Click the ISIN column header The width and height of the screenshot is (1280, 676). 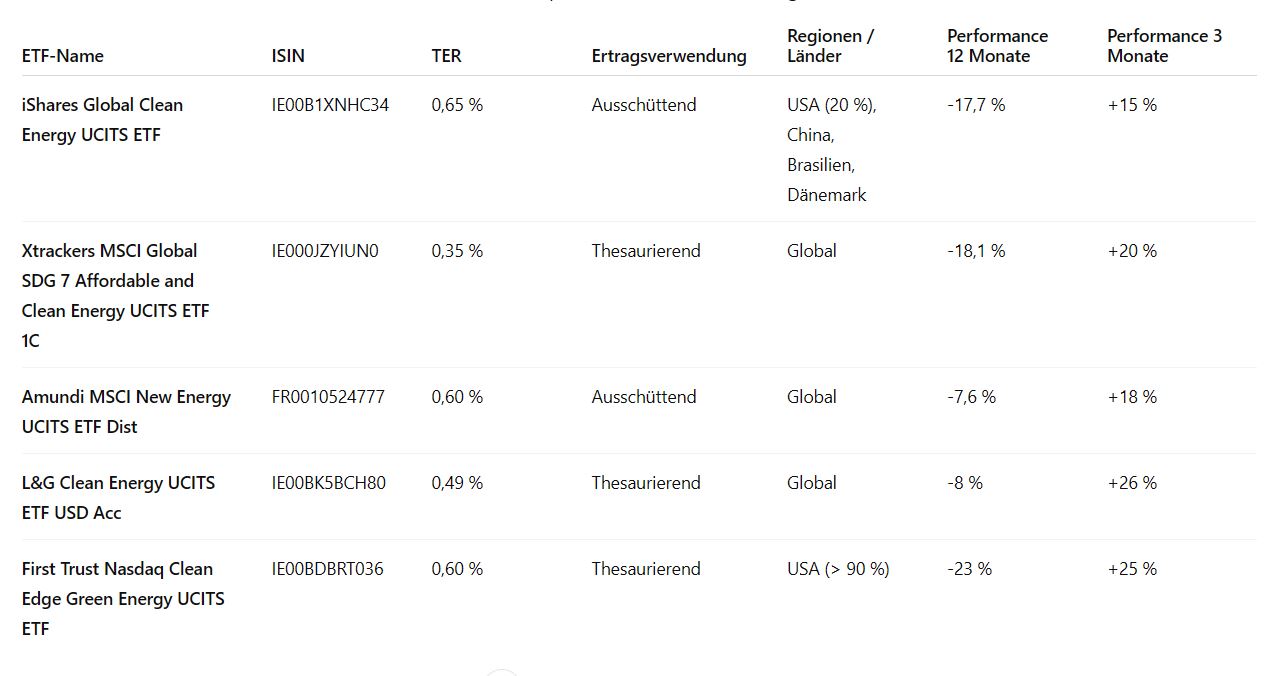[x=288, y=56]
